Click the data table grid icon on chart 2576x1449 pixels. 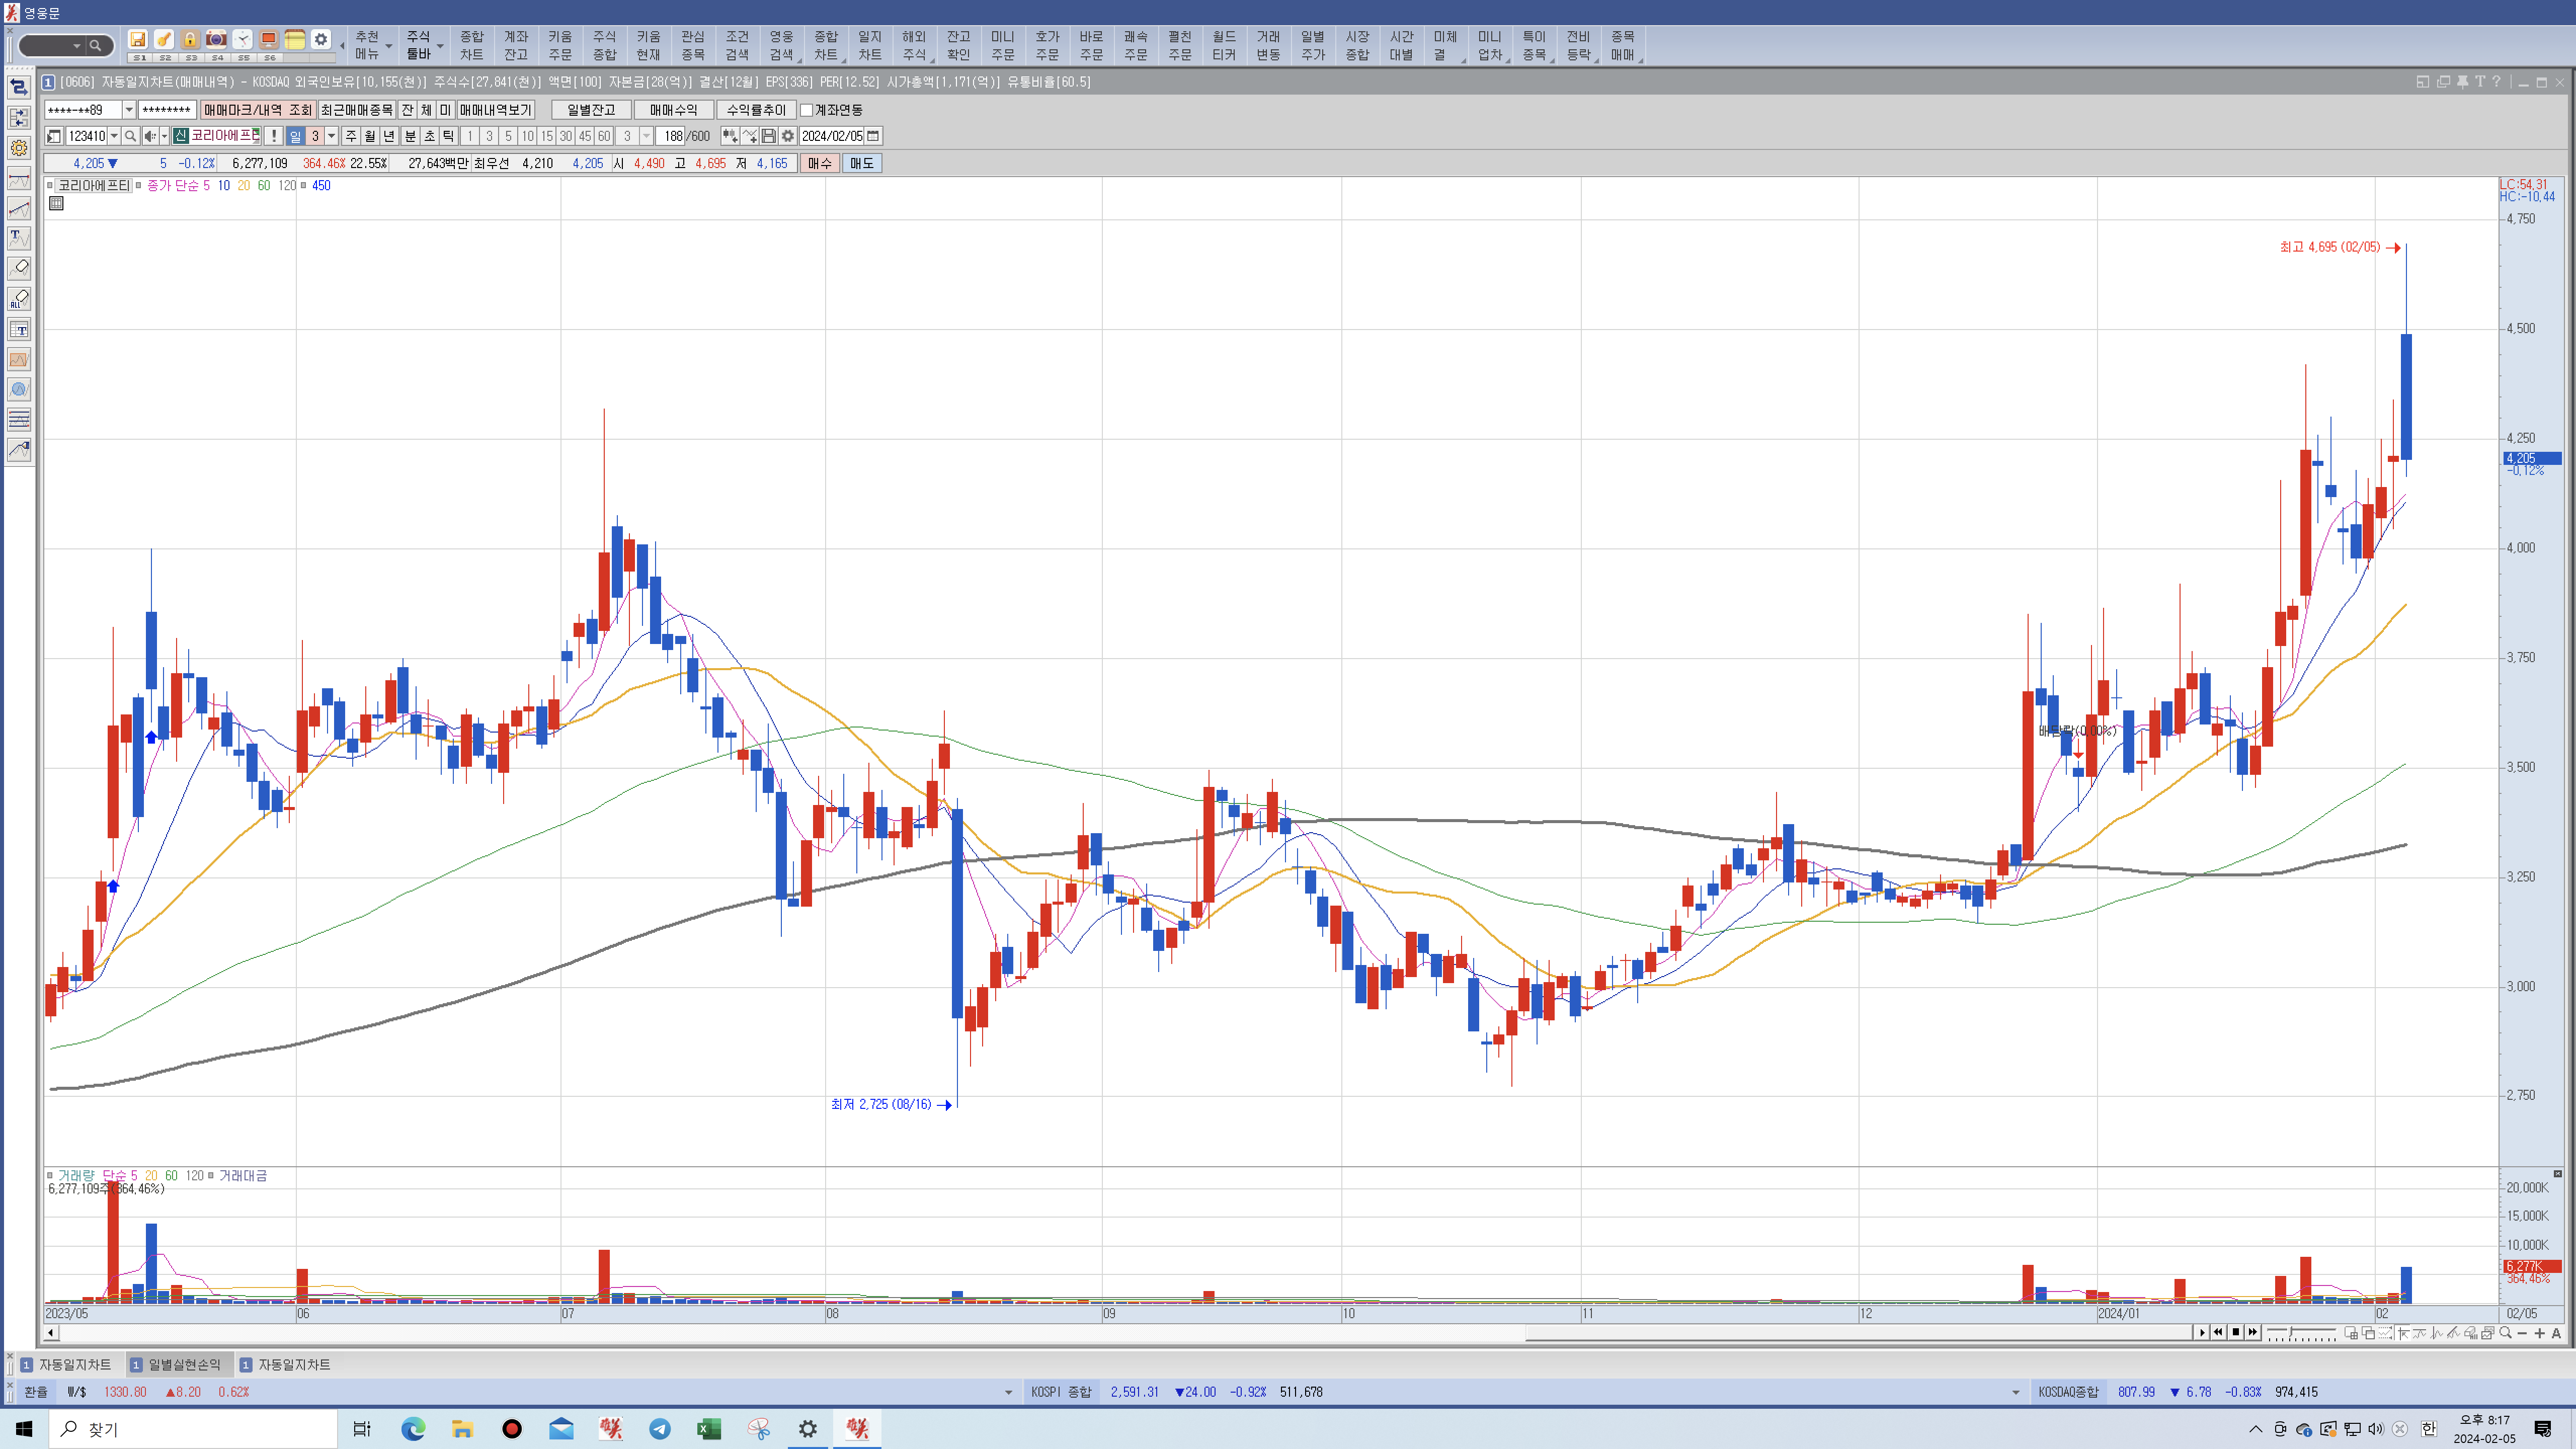click(56, 204)
